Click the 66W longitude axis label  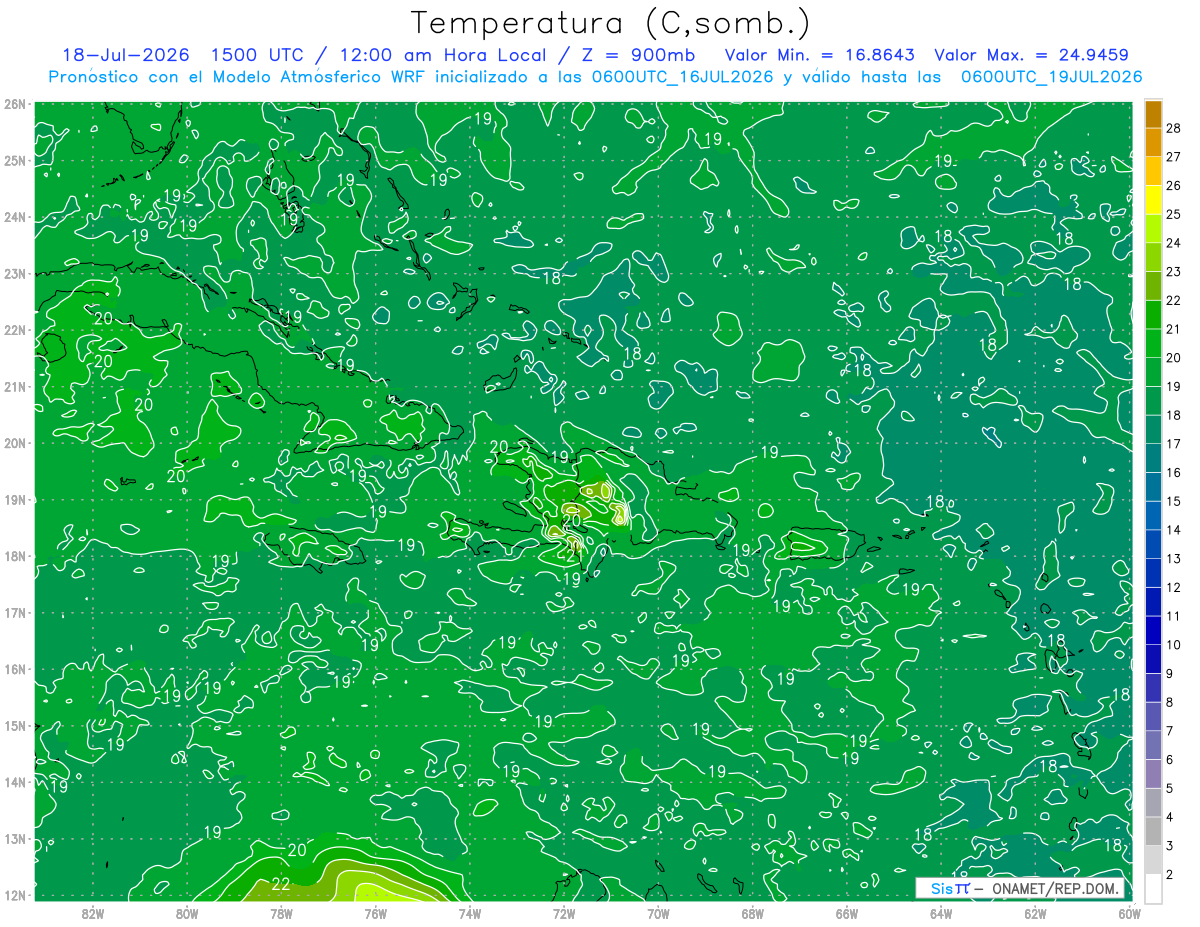(846, 912)
